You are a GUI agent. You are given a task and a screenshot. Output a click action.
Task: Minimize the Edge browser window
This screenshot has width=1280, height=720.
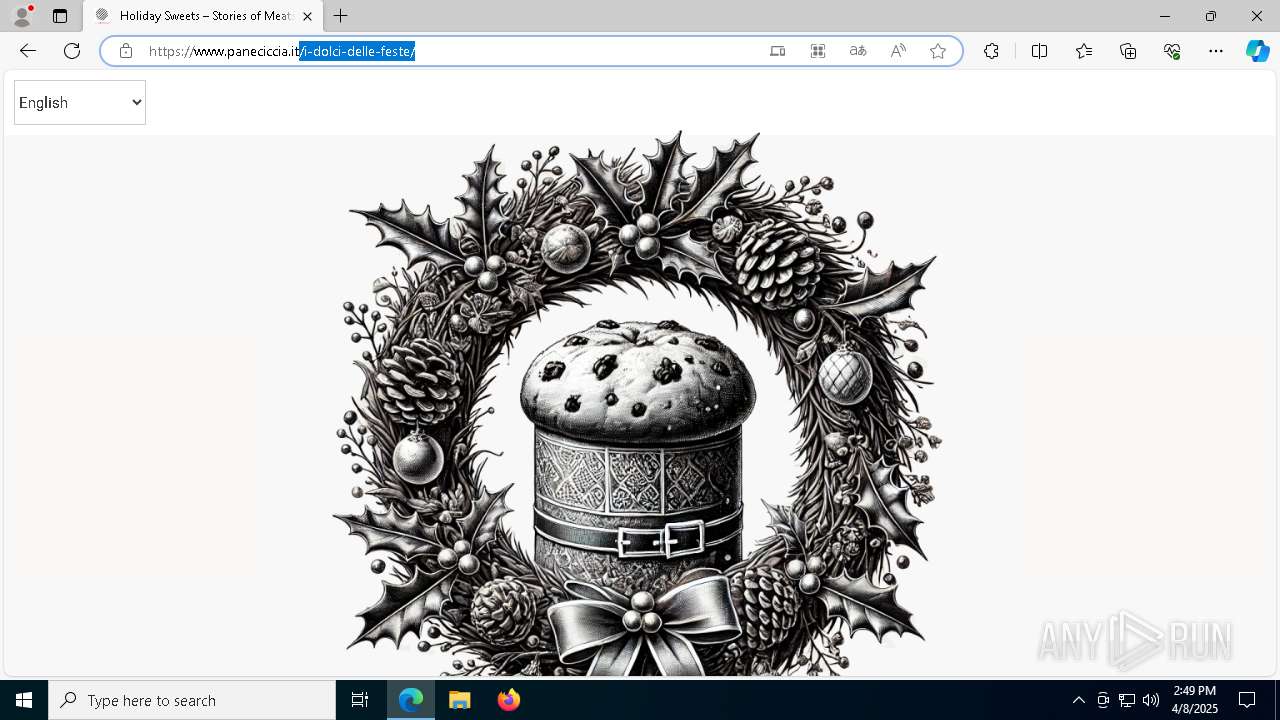point(1165,16)
